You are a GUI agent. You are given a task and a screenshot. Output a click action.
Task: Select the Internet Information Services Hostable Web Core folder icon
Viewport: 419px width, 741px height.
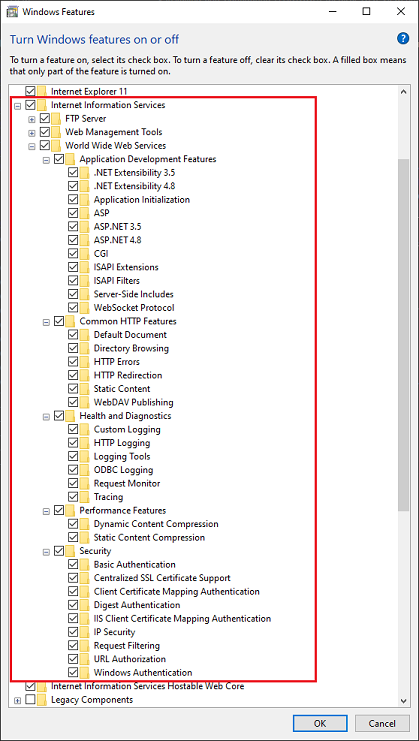tap(42, 686)
